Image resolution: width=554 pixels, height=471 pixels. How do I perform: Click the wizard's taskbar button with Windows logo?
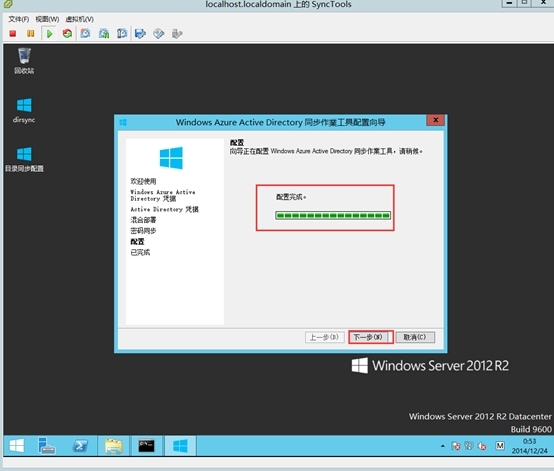(x=180, y=446)
